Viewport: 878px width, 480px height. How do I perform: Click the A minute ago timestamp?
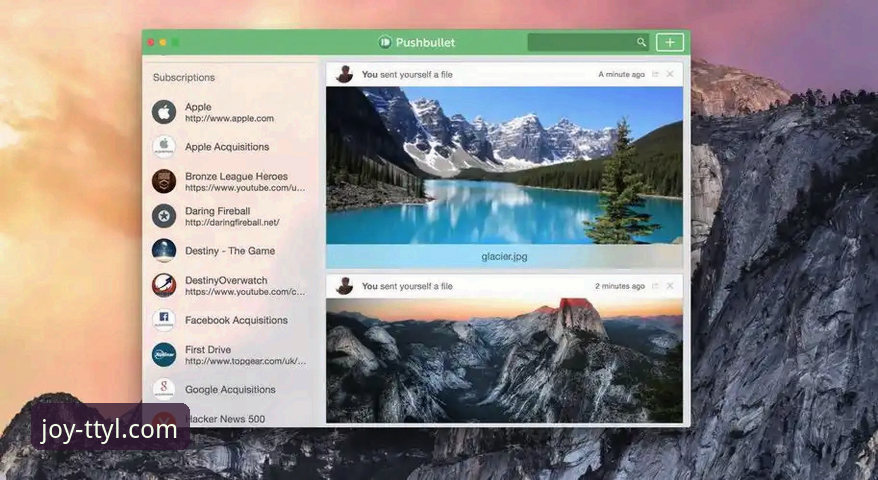point(622,74)
